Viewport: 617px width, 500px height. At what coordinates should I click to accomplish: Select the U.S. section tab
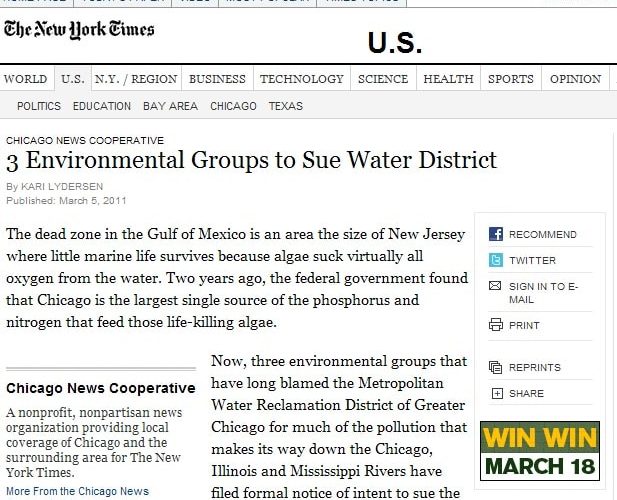point(73,79)
